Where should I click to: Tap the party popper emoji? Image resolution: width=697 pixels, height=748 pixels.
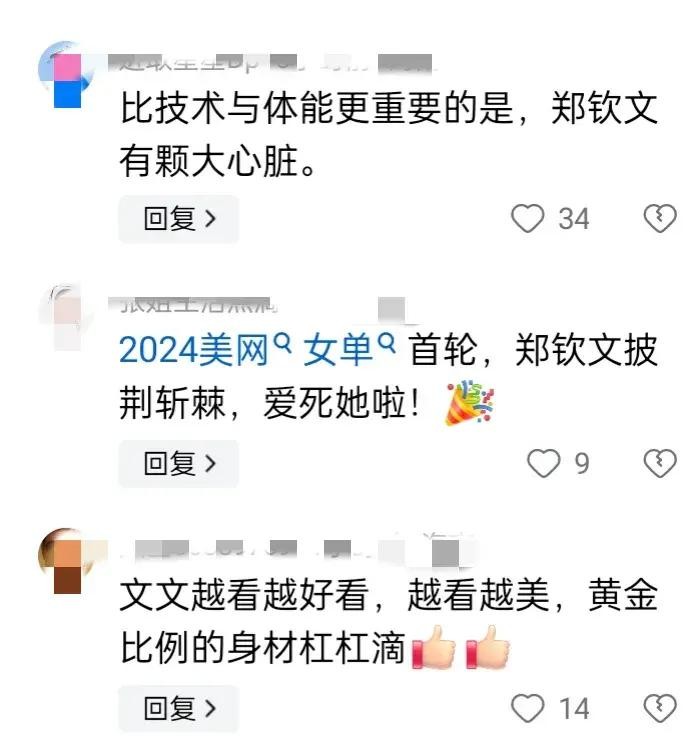click(x=470, y=403)
